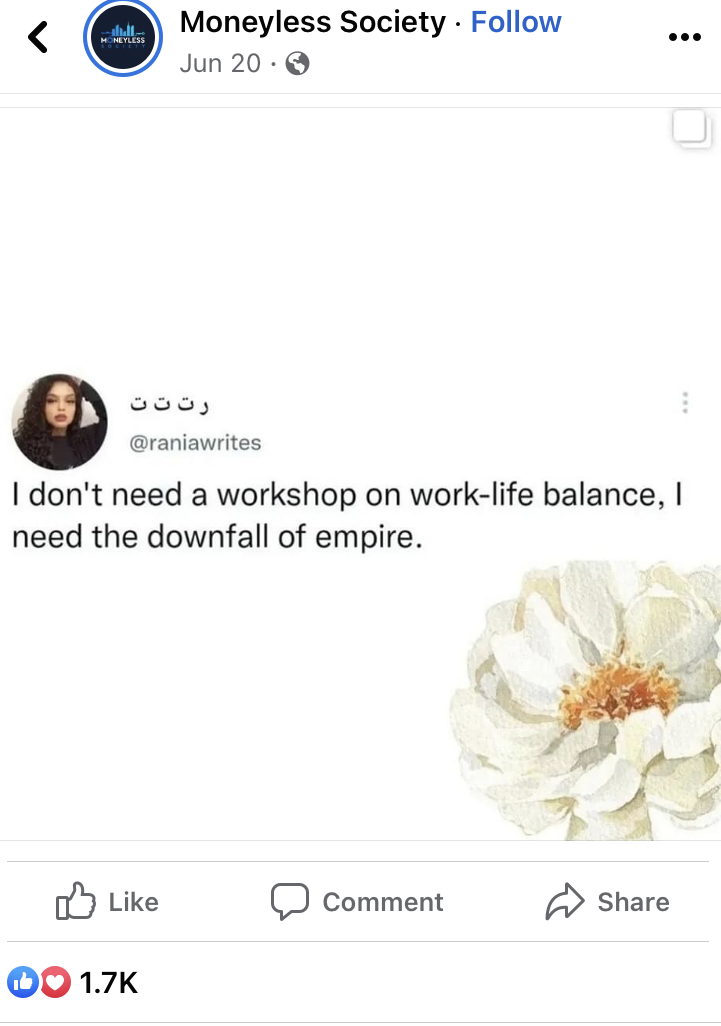Open the Moneyless Society page name
721x1026 pixels.
313,22
